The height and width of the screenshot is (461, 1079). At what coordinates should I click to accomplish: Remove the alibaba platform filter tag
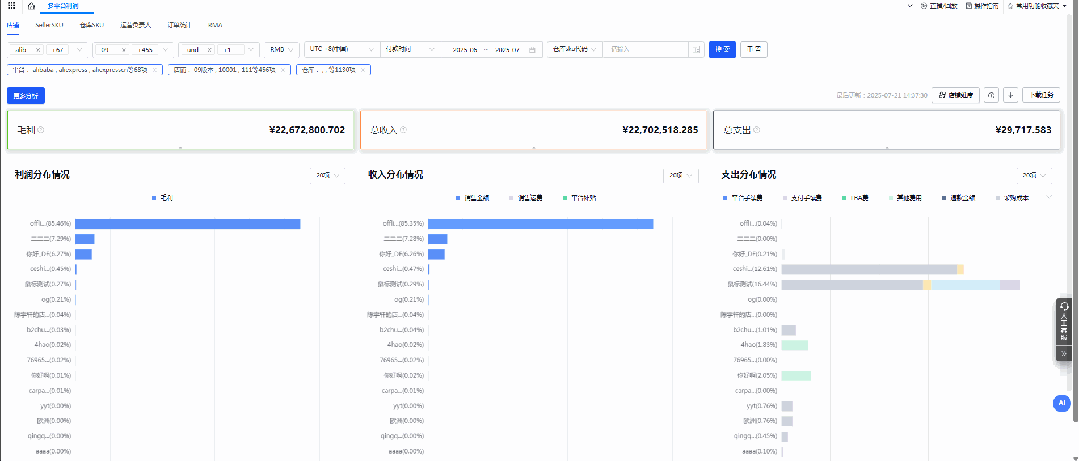(x=154, y=70)
